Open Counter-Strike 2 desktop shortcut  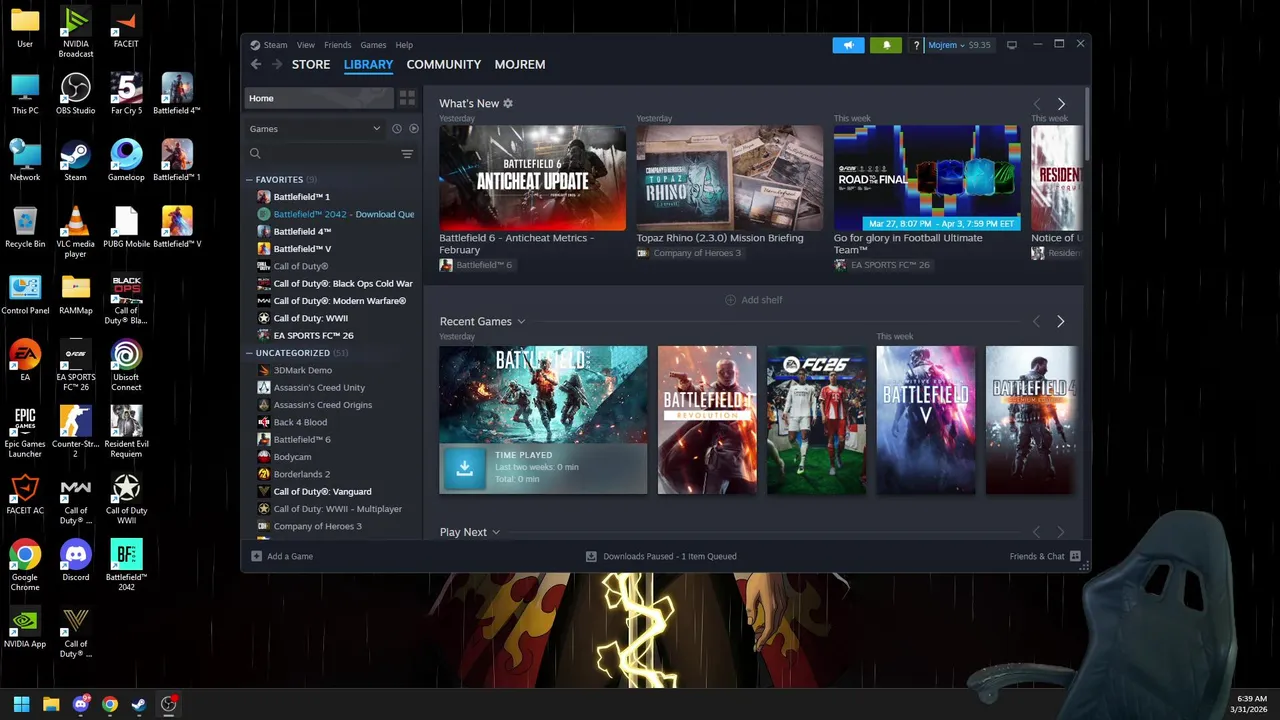[x=76, y=432]
